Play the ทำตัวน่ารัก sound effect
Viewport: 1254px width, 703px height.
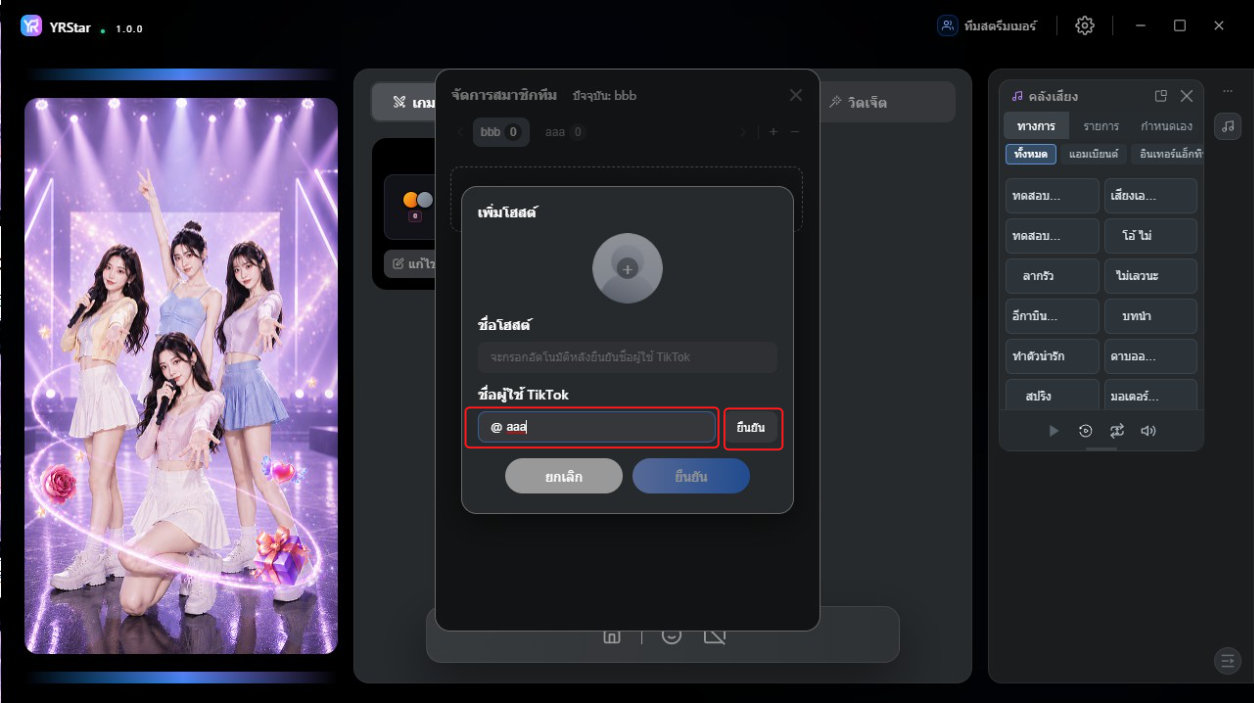1052,356
